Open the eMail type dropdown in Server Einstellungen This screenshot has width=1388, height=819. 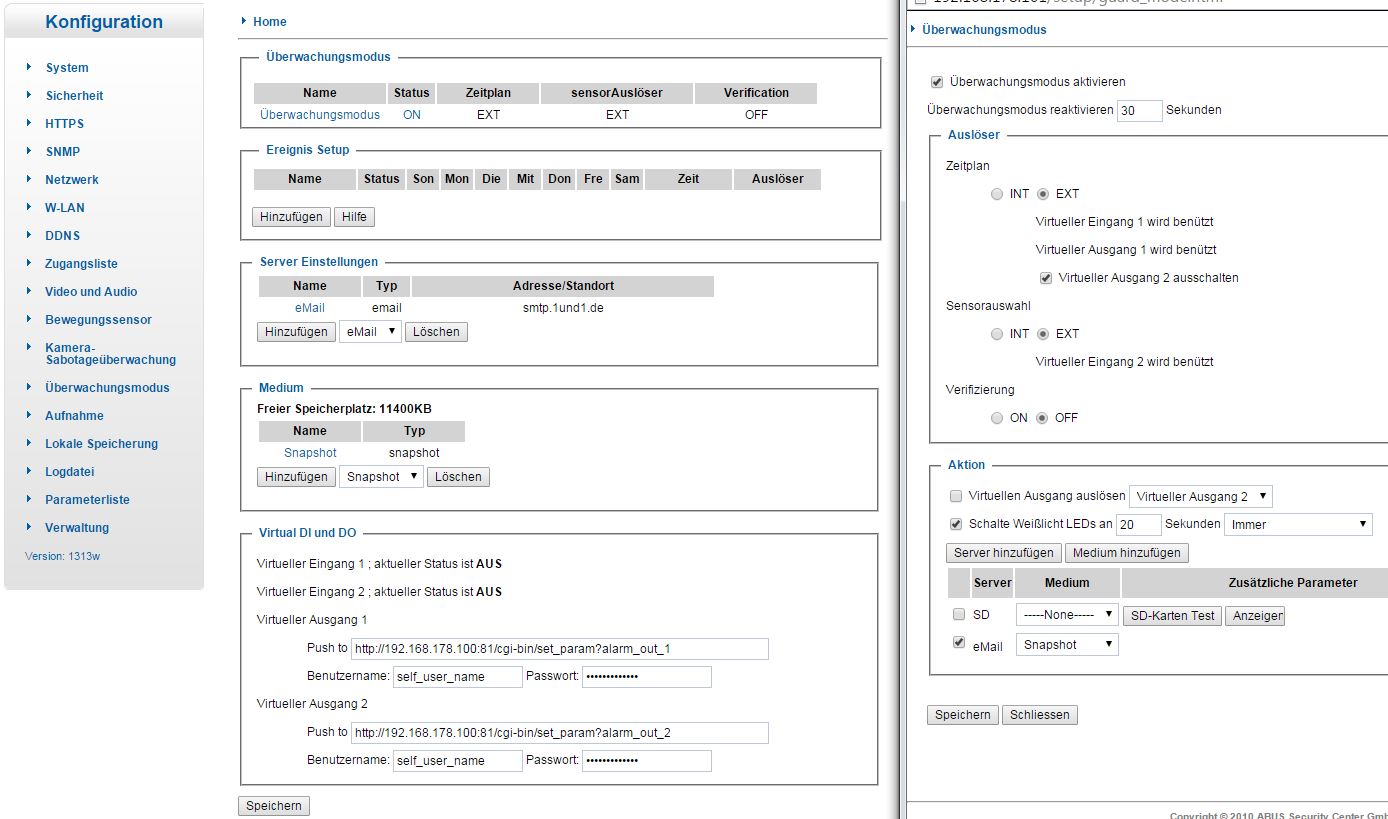[370, 332]
